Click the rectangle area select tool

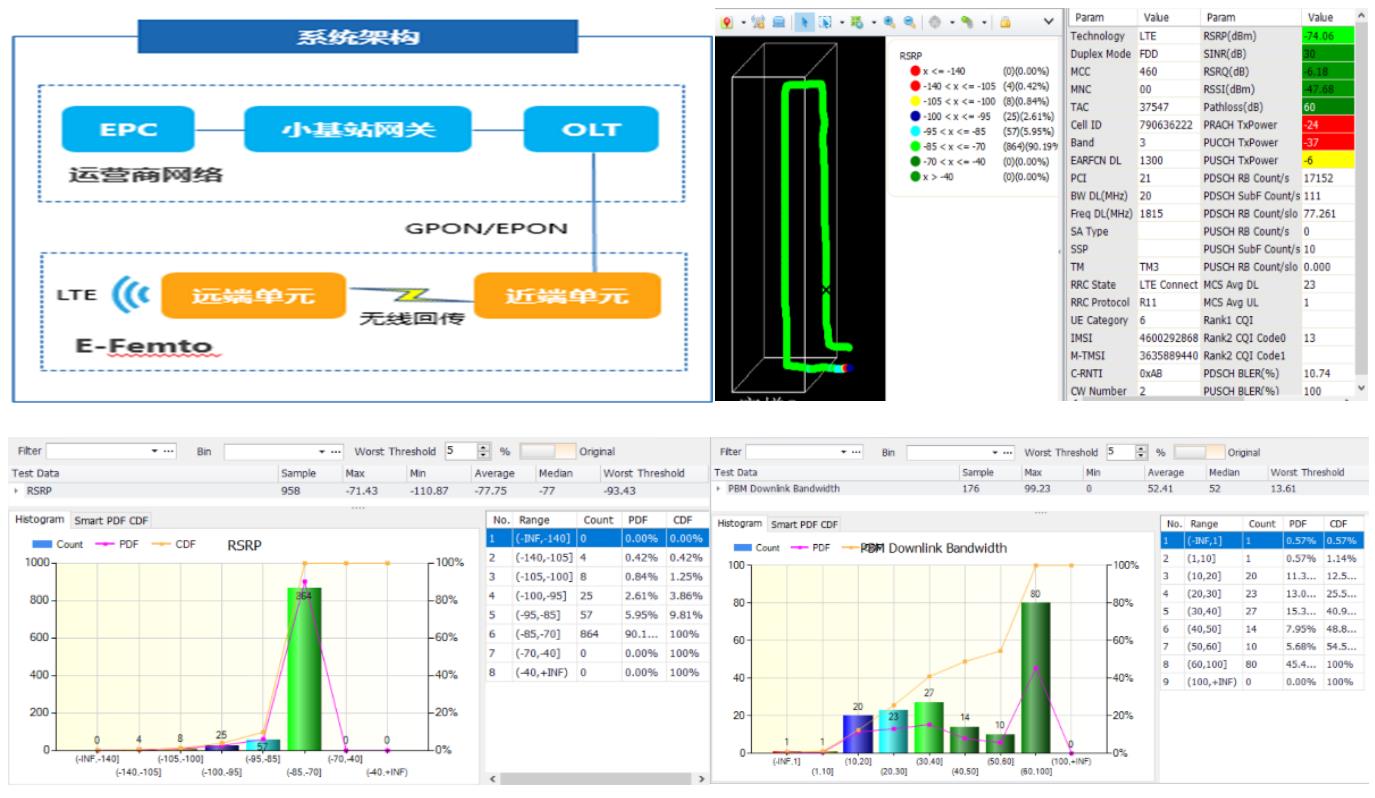click(x=826, y=21)
